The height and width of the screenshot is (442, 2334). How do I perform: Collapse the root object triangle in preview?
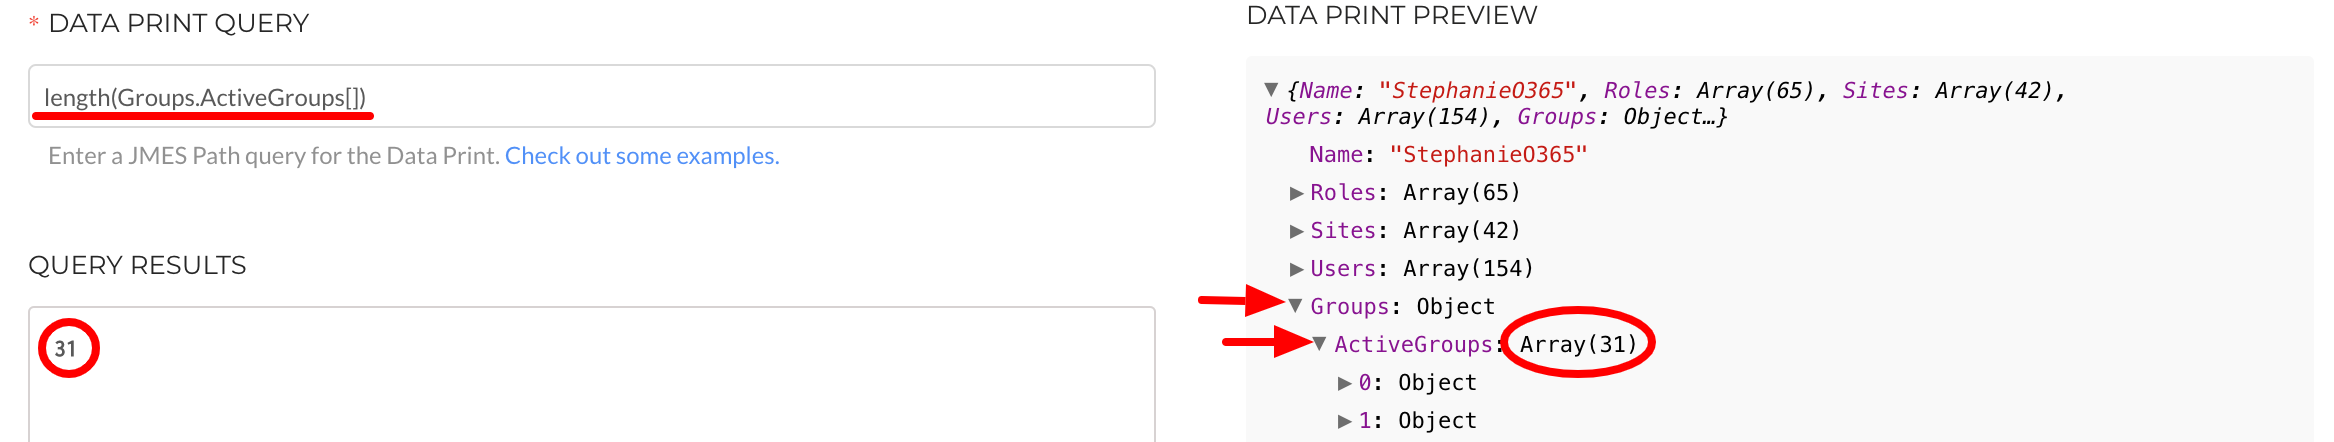pos(1271,90)
